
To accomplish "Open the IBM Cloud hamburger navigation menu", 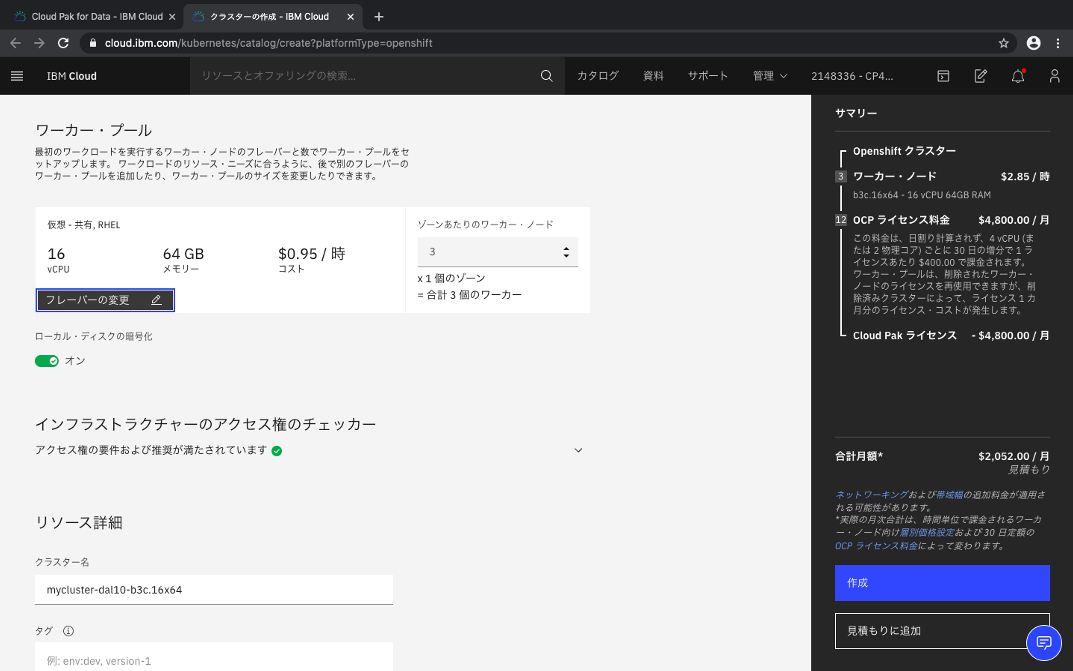I will coord(17,76).
